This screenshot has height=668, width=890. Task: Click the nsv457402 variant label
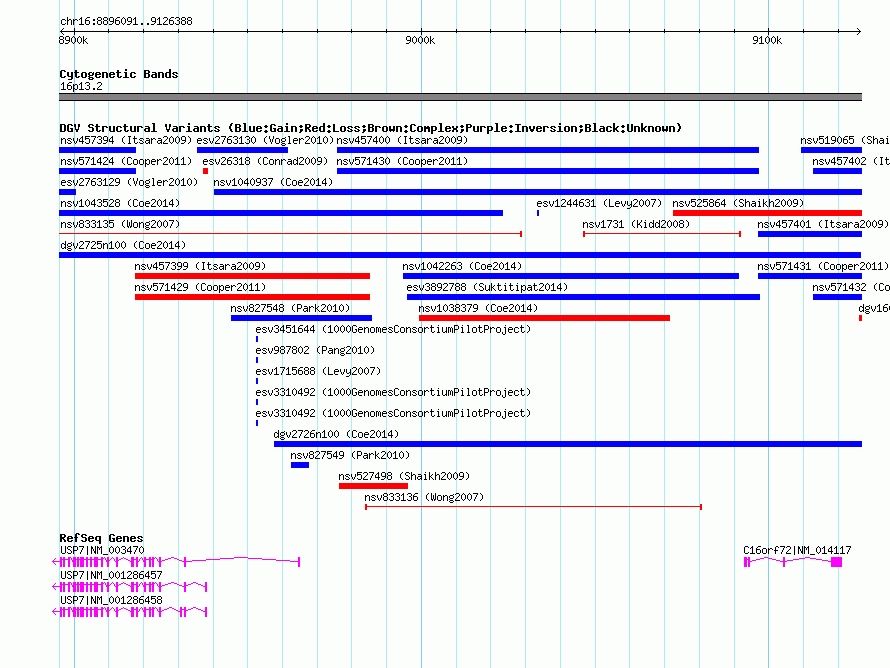pyautogui.click(x=850, y=161)
